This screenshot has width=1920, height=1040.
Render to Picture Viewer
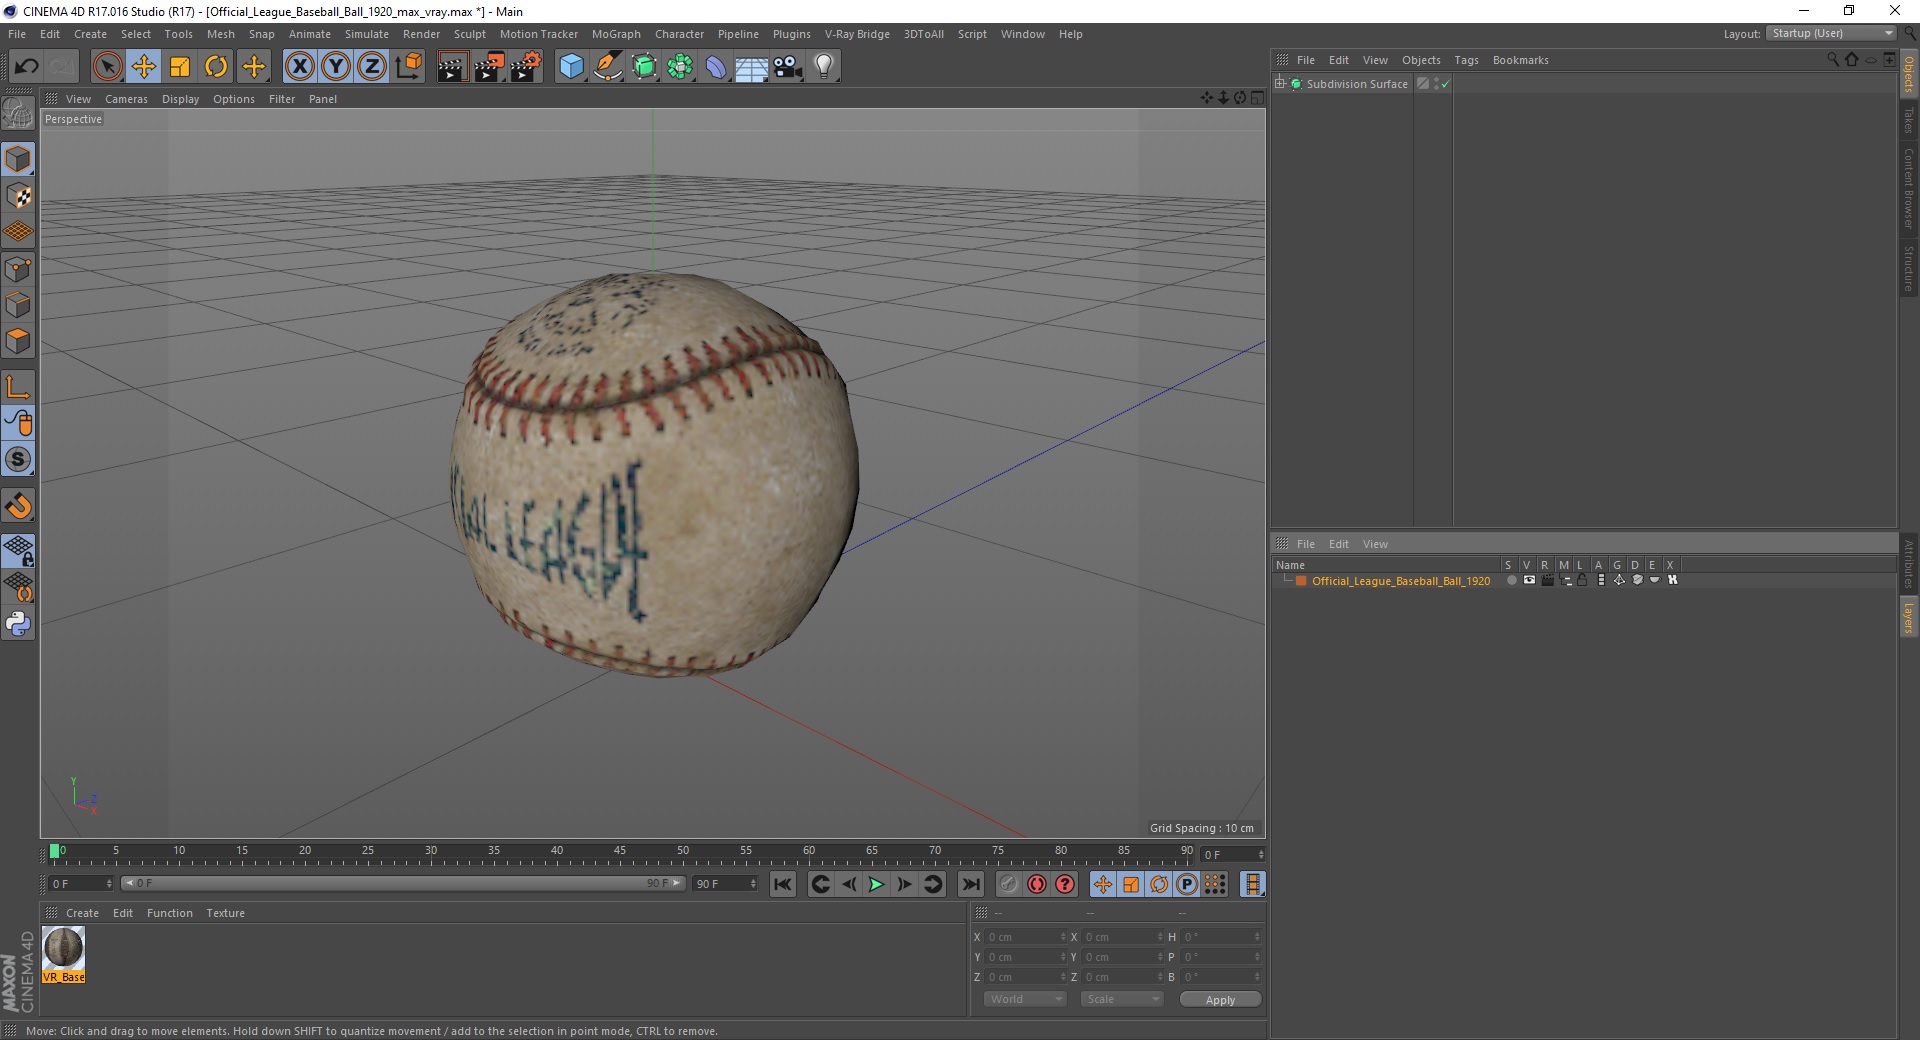pos(489,67)
